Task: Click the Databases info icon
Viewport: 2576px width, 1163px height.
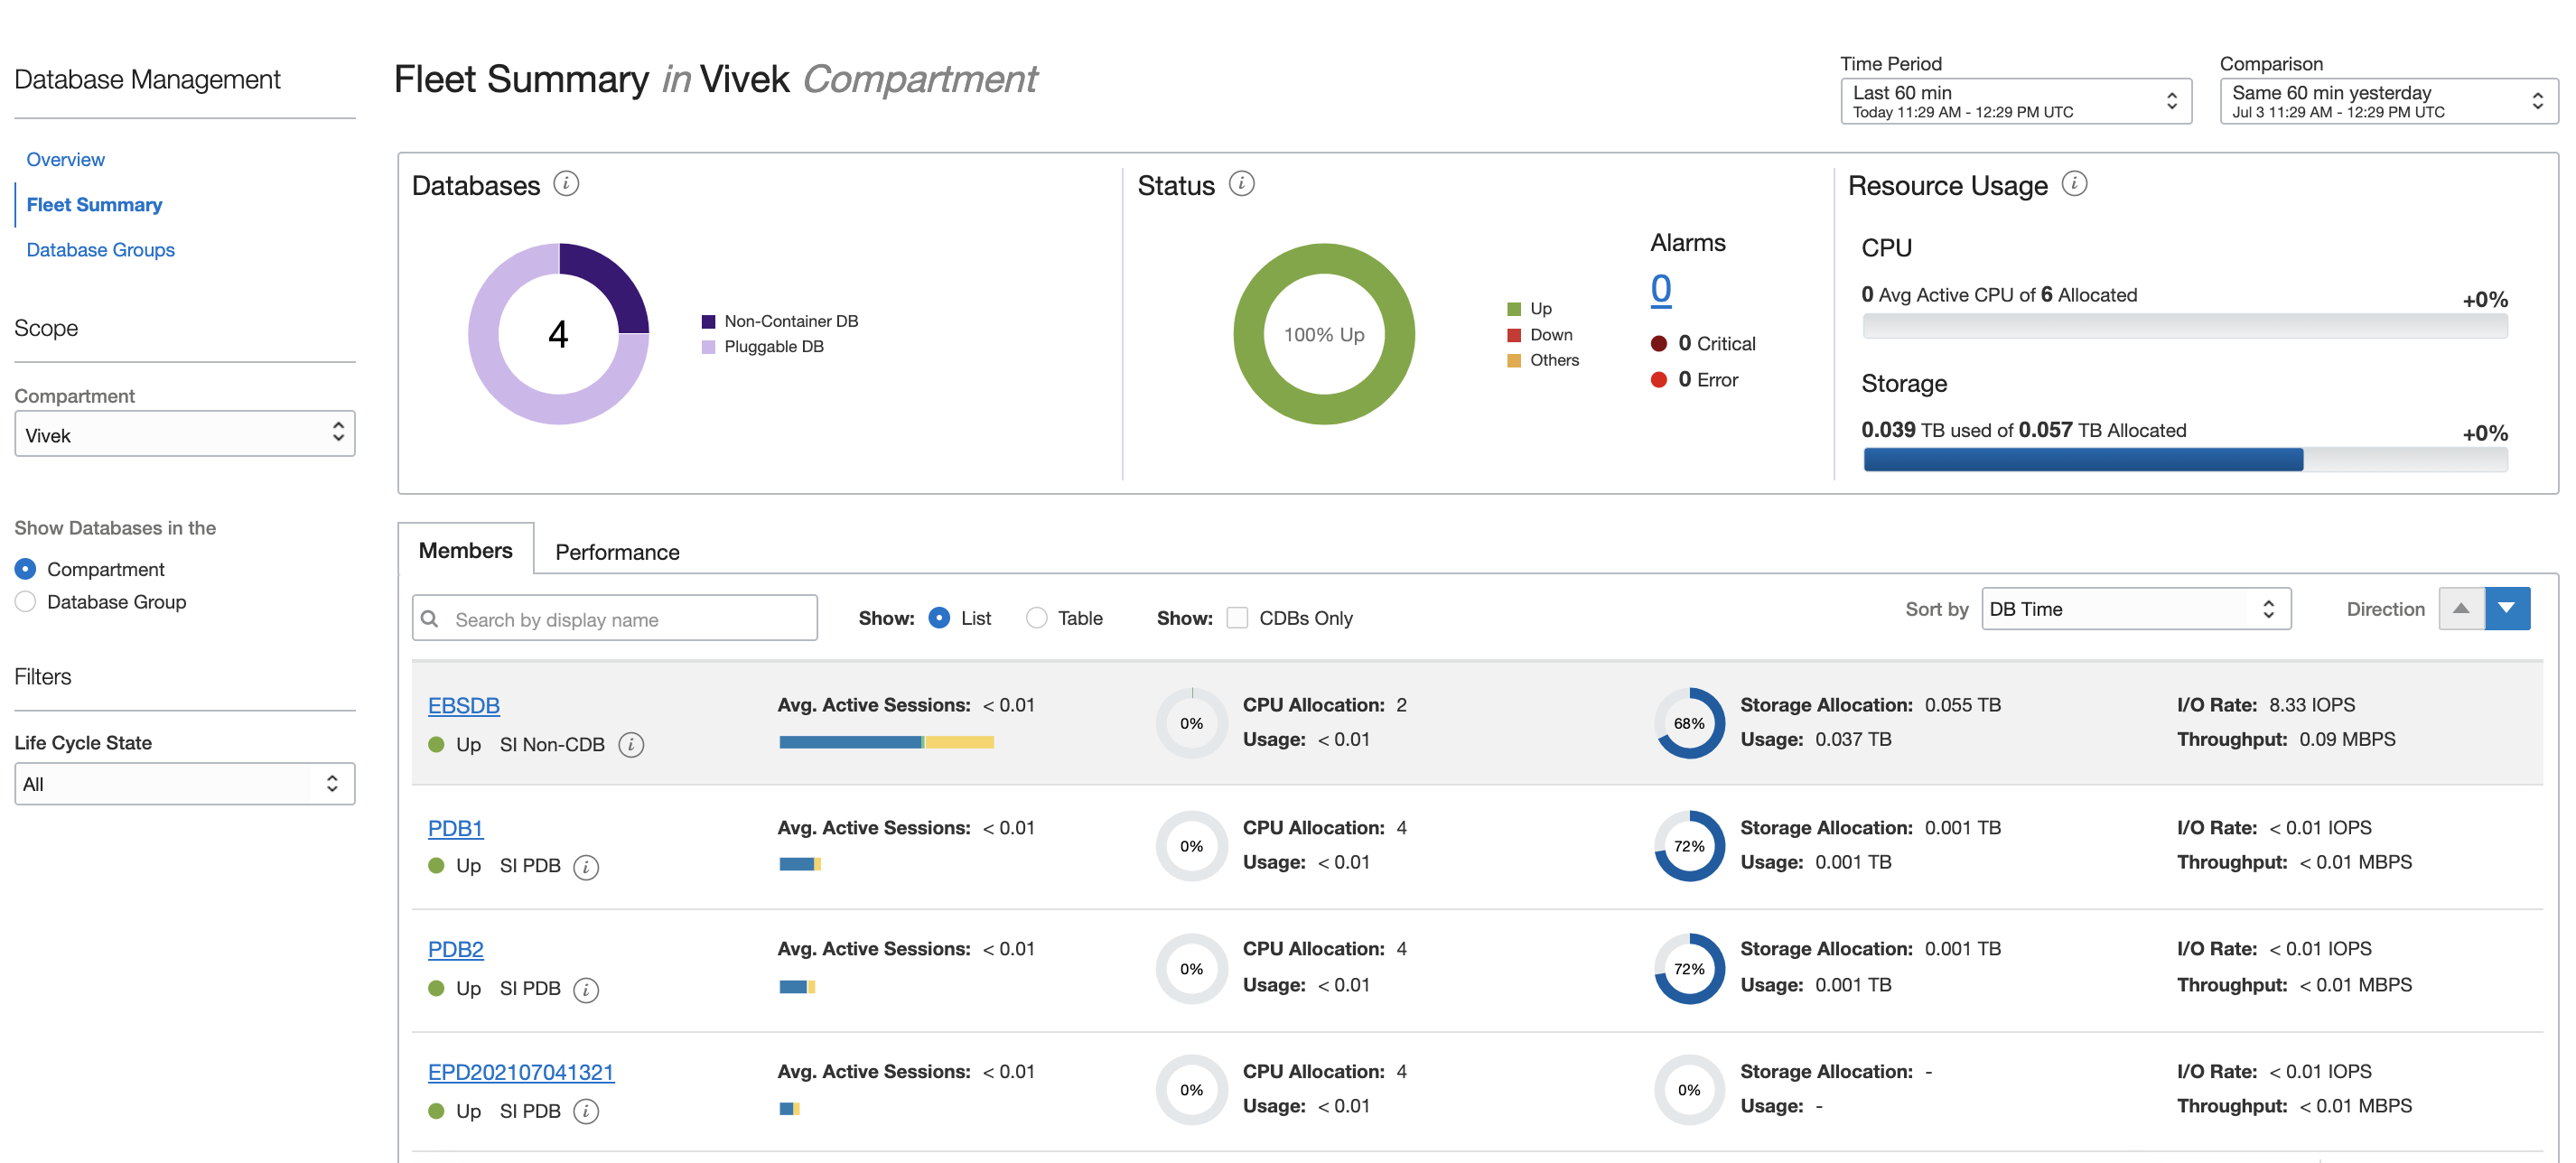Action: click(566, 184)
